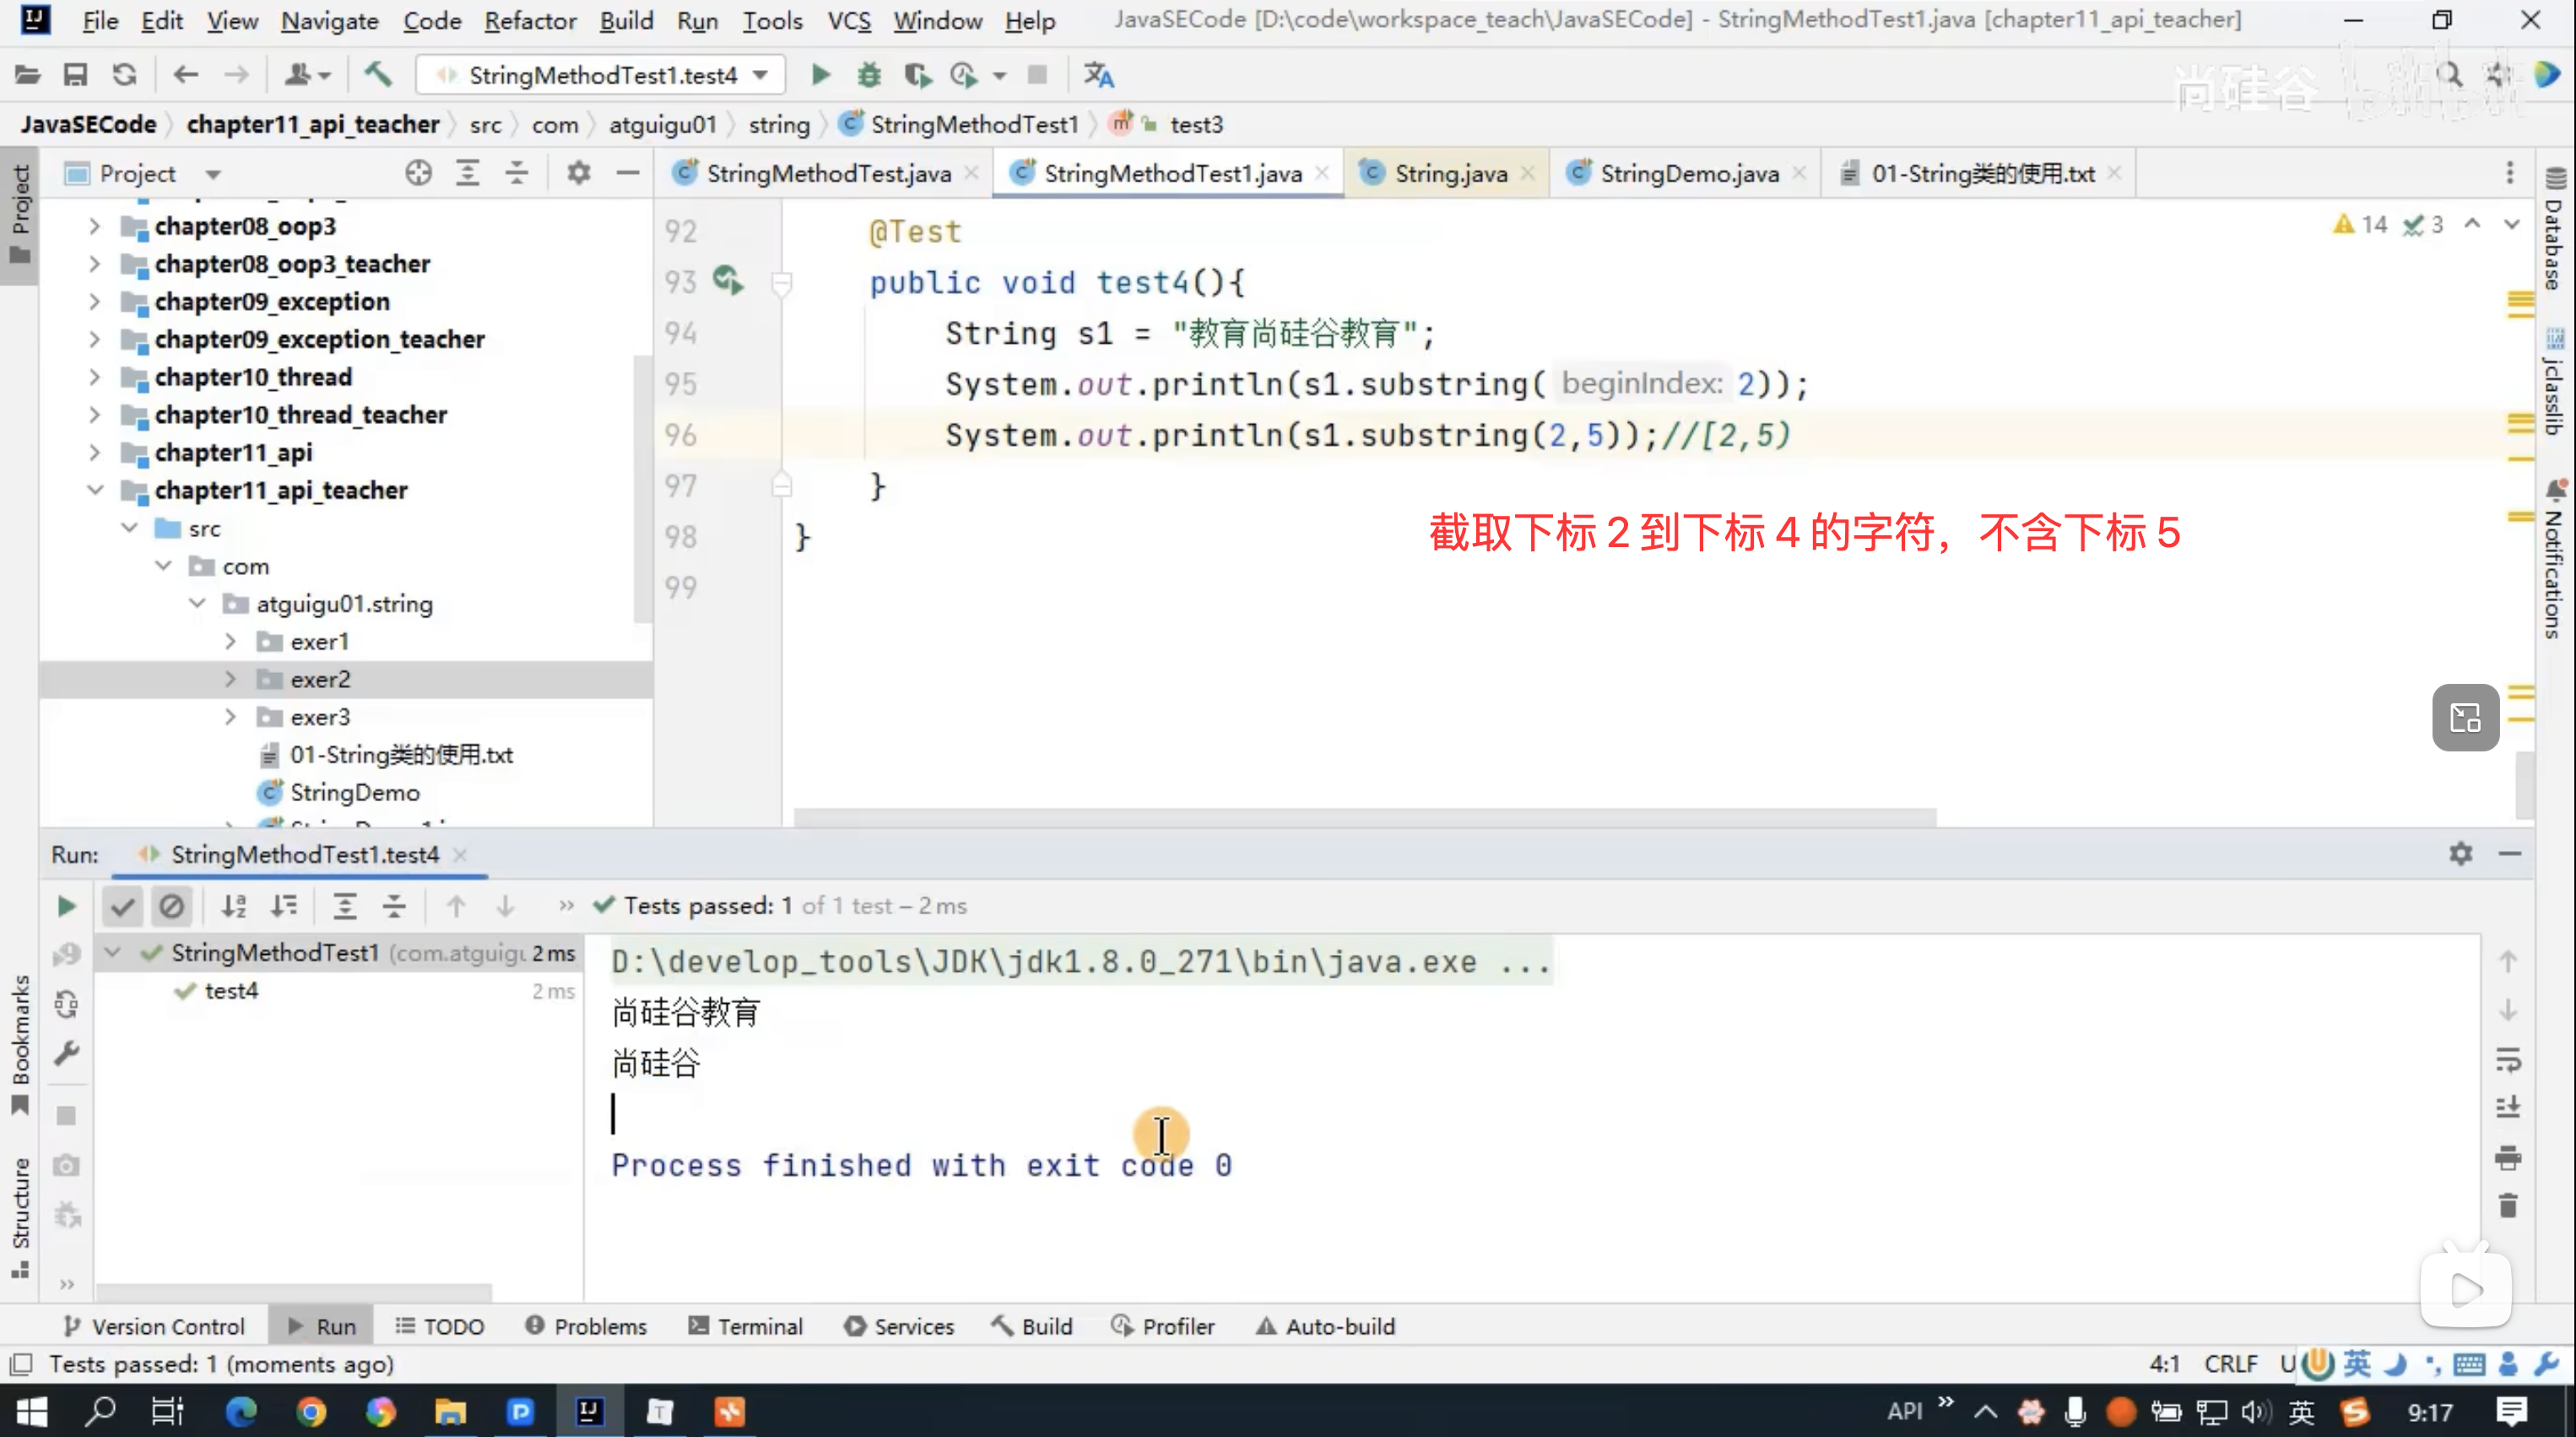Toggle Show Passed tests checkmark button

click(x=122, y=906)
